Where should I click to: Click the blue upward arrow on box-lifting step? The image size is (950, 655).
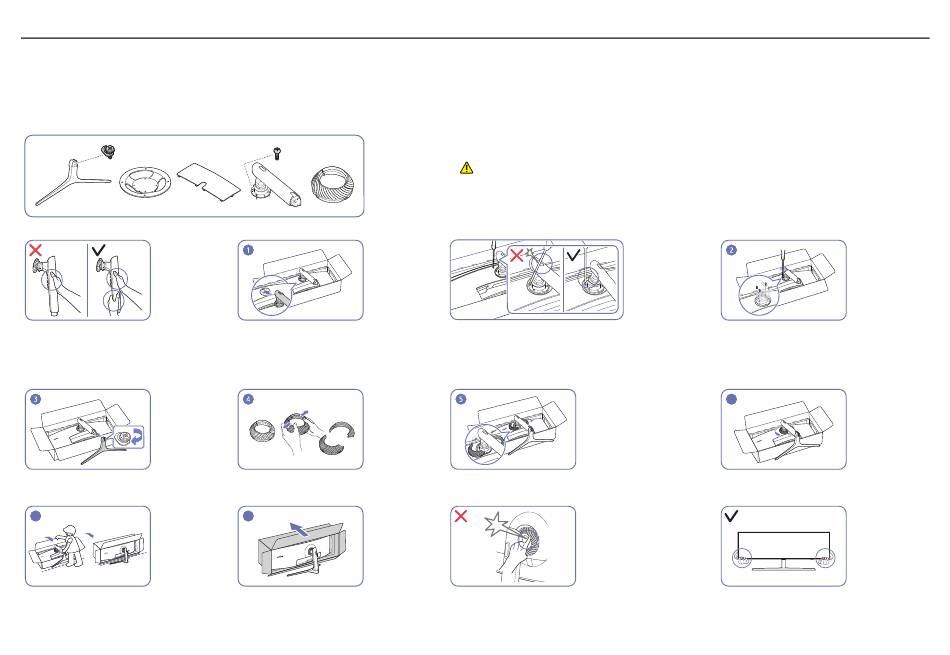(x=300, y=528)
